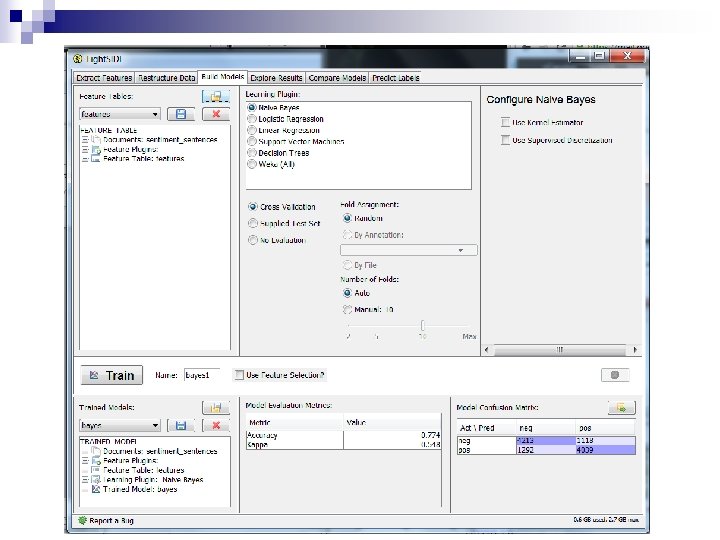Image resolution: width=720 pixels, height=540 pixels.
Task: Expand Feature Plugins in trained model tree
Action: point(85,461)
